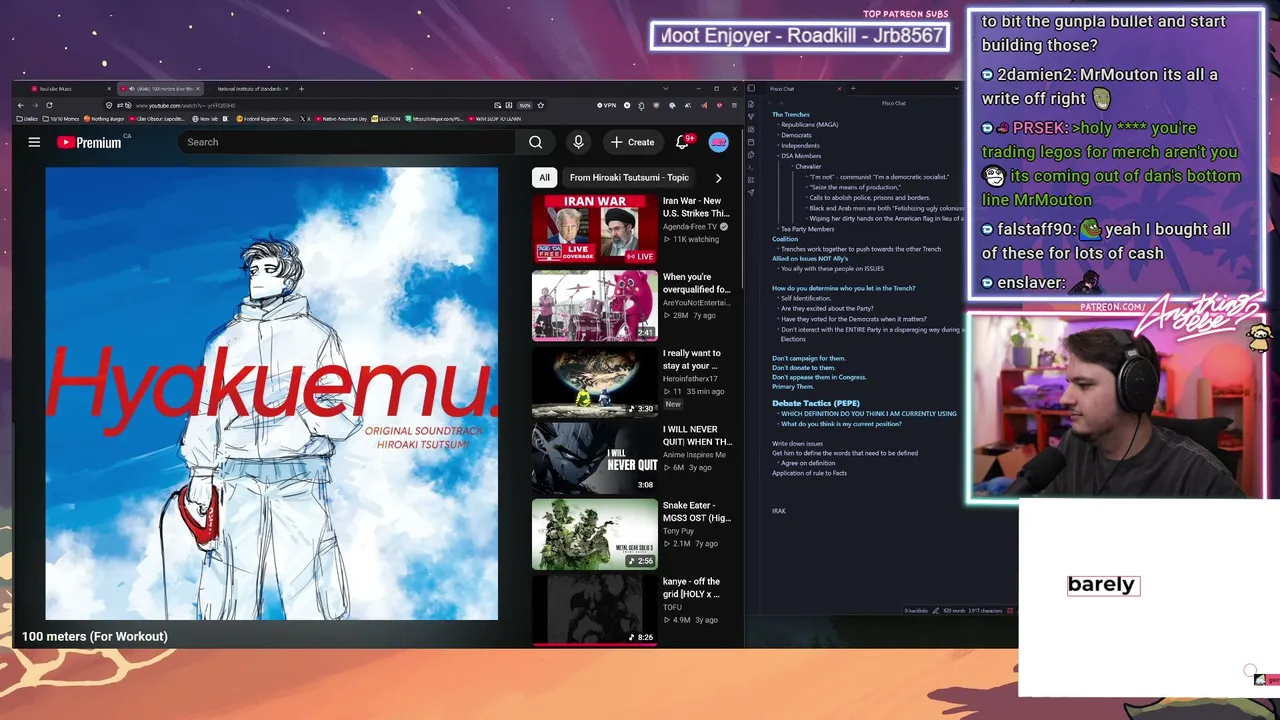
Task: Open the I WILL NEVER QUIT video thumbnail
Action: (x=595, y=457)
